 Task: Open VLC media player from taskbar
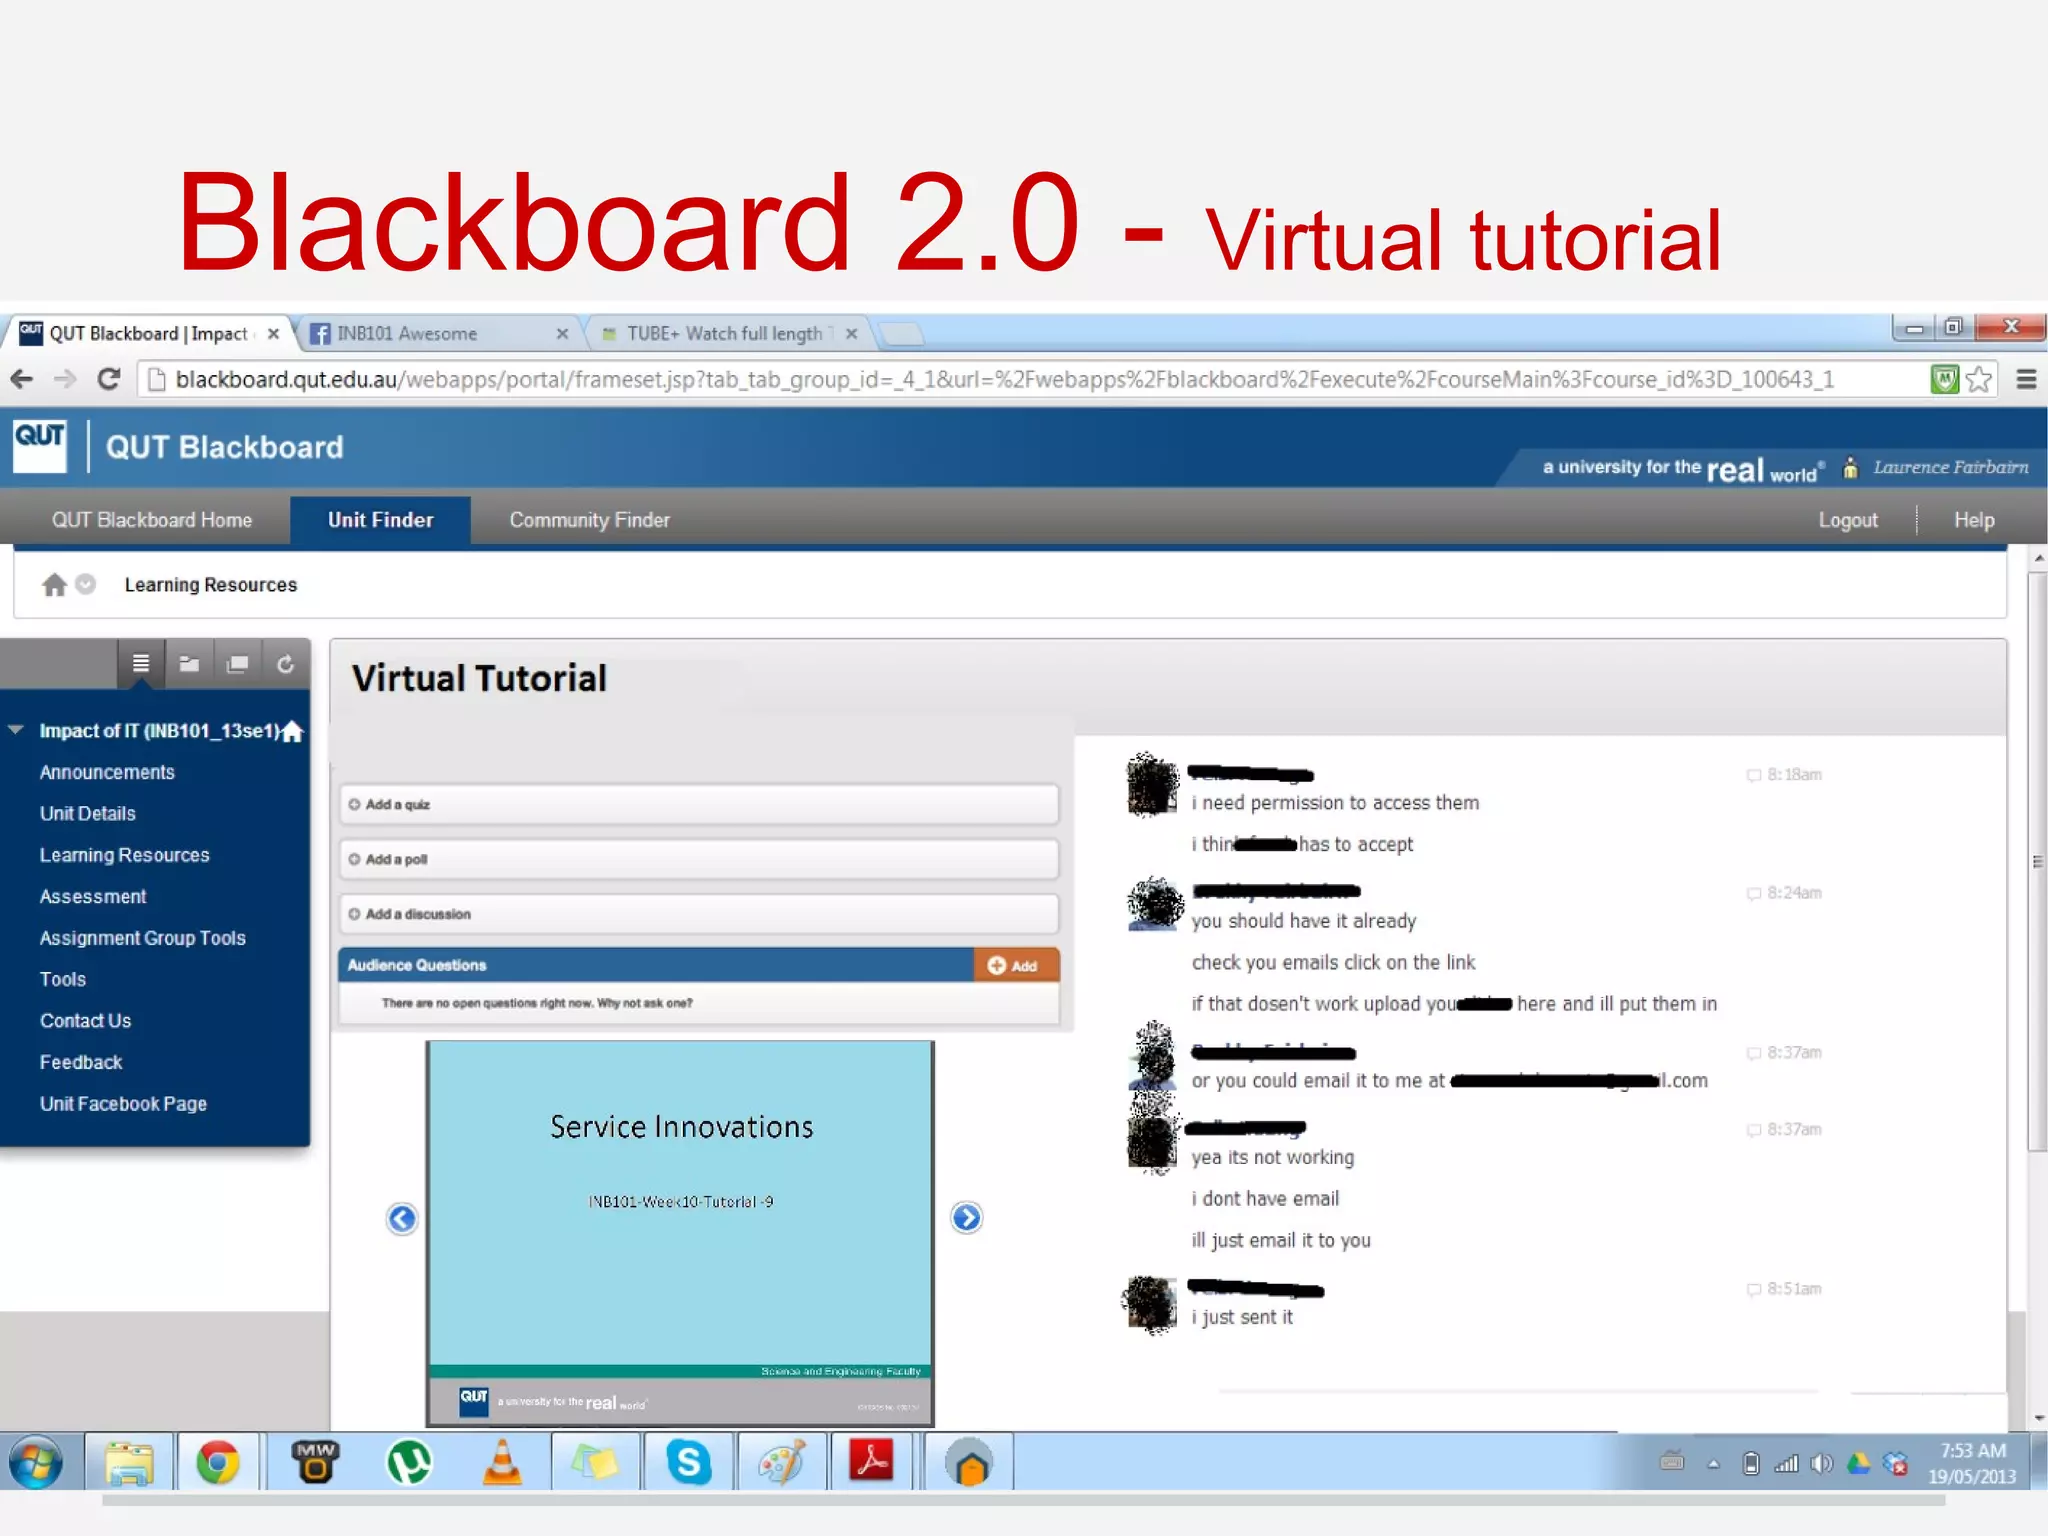tap(502, 1463)
